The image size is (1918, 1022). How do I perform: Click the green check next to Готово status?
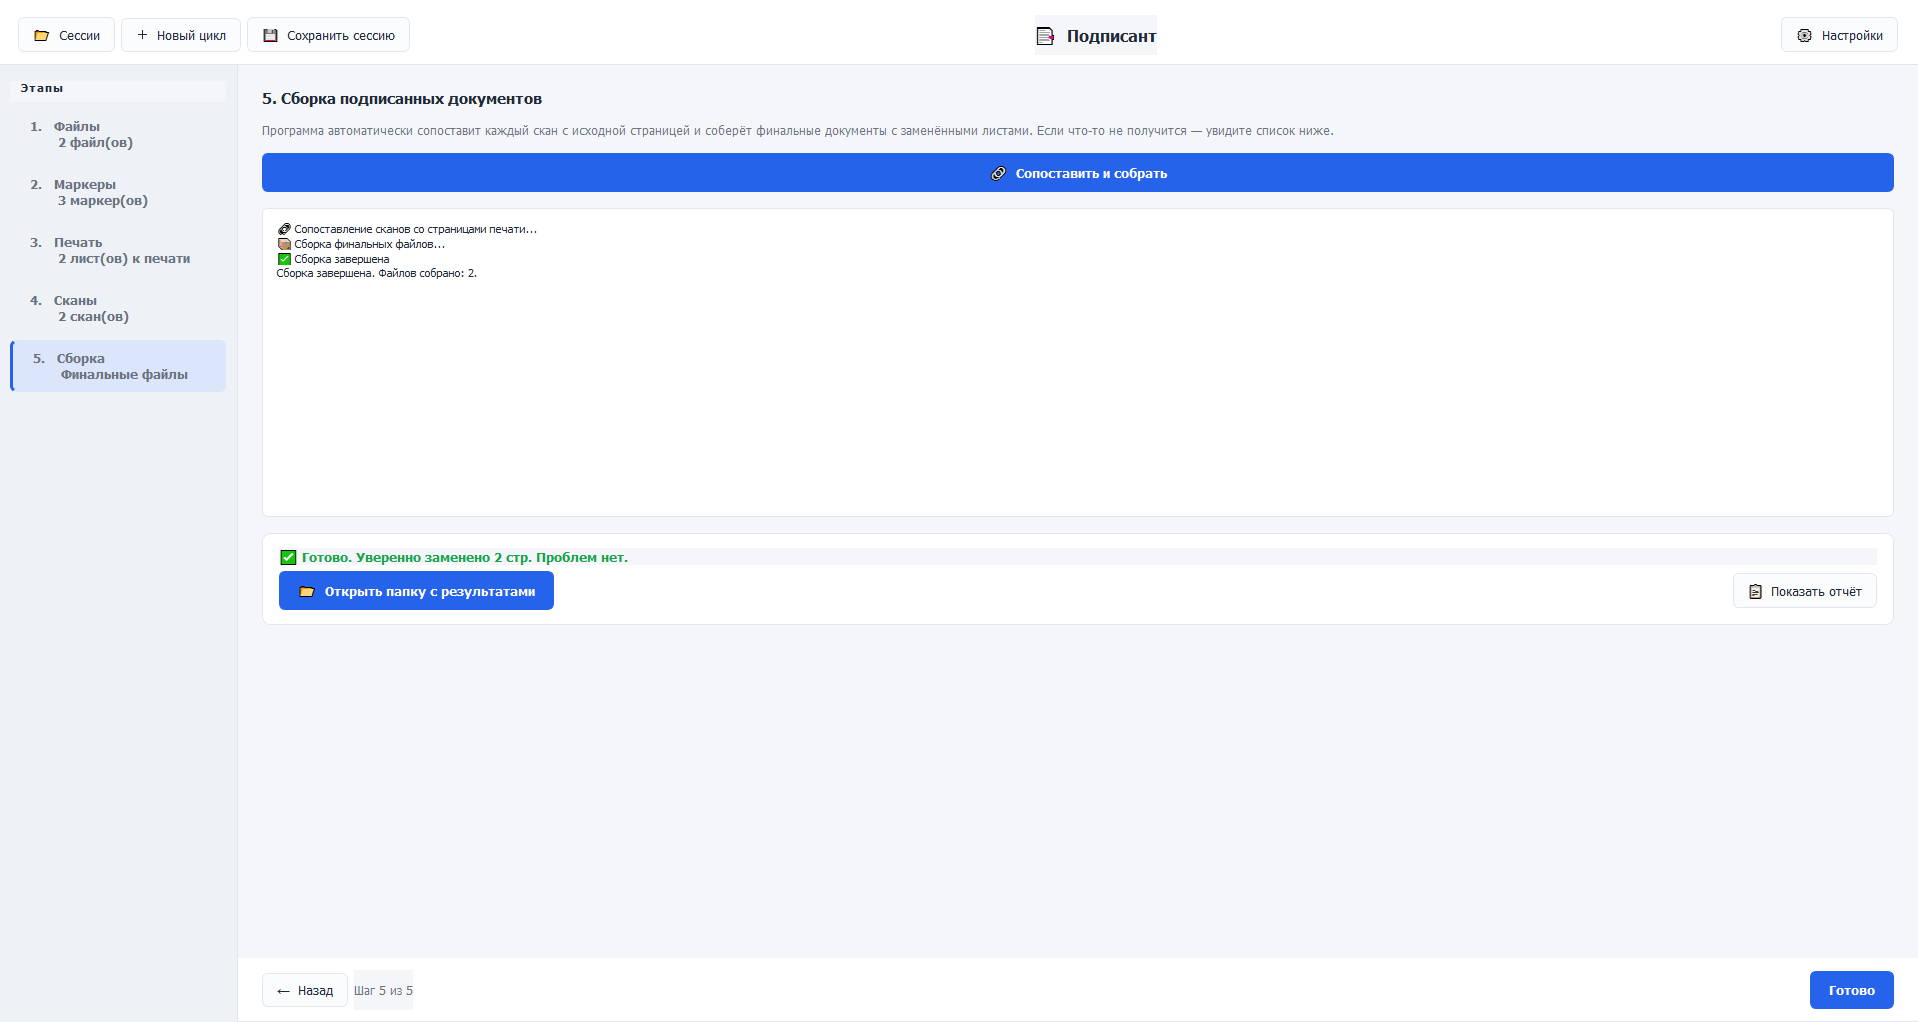pos(288,557)
